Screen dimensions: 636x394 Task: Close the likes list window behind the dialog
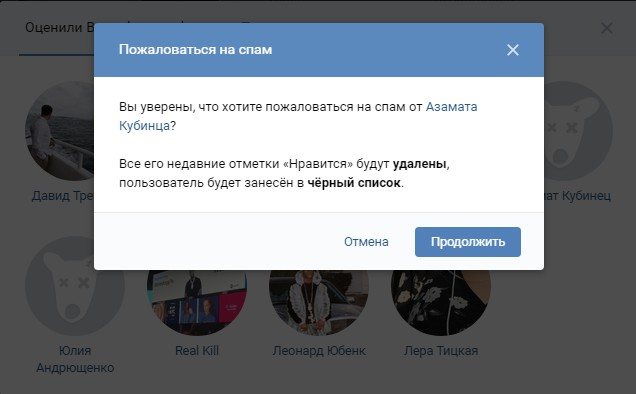607,28
